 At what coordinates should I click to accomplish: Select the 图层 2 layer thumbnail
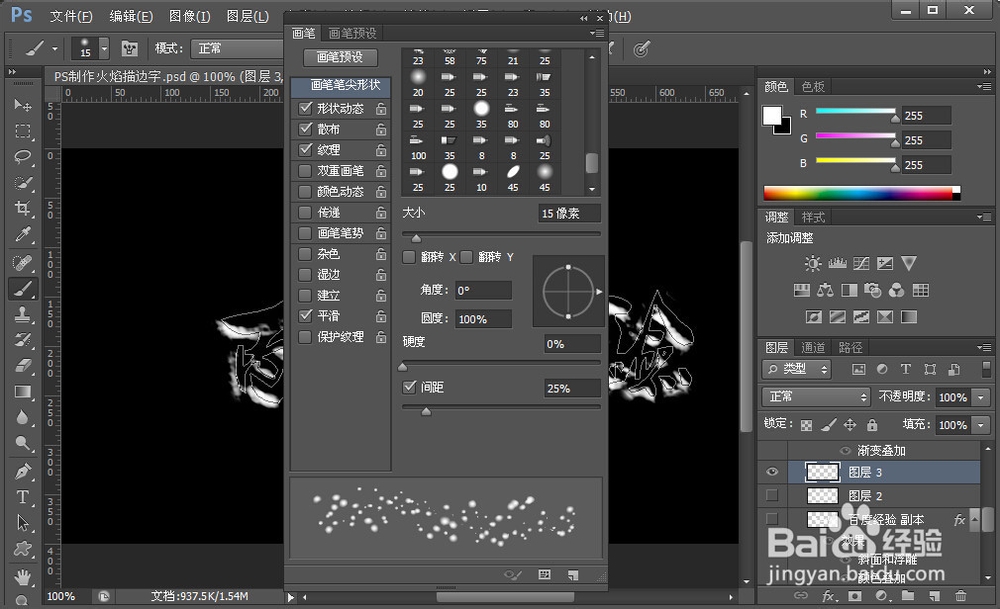tap(822, 495)
